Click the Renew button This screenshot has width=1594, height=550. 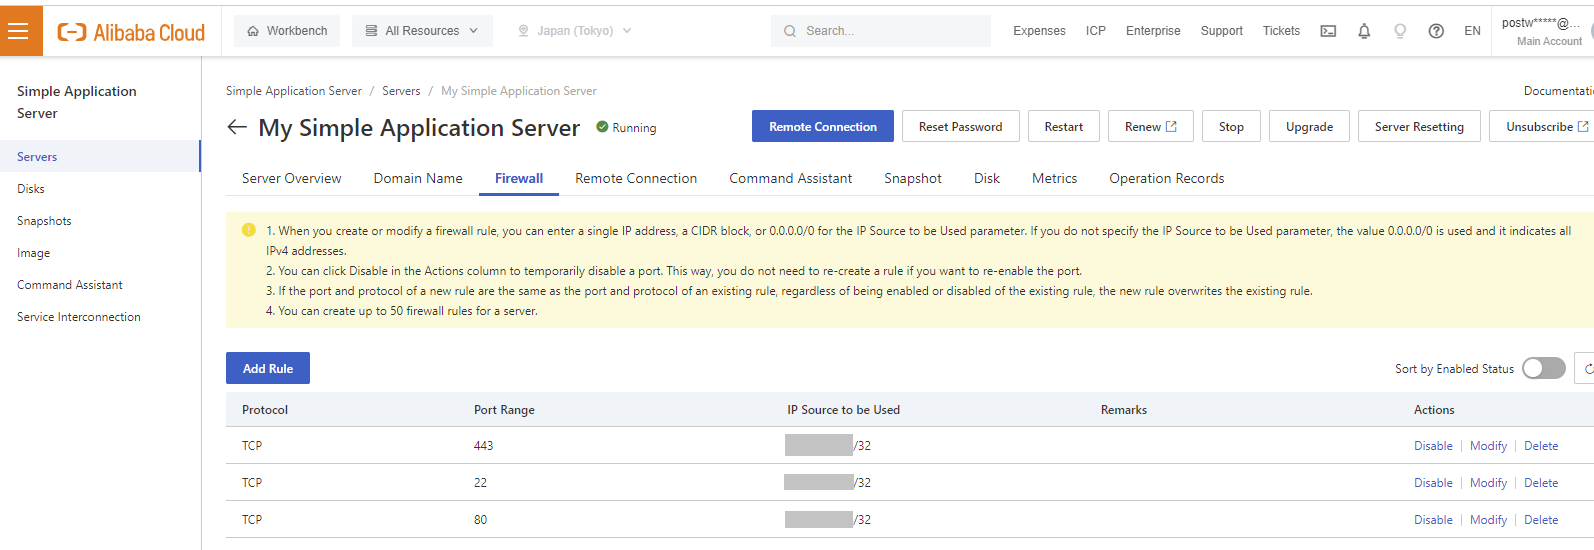pos(1151,127)
